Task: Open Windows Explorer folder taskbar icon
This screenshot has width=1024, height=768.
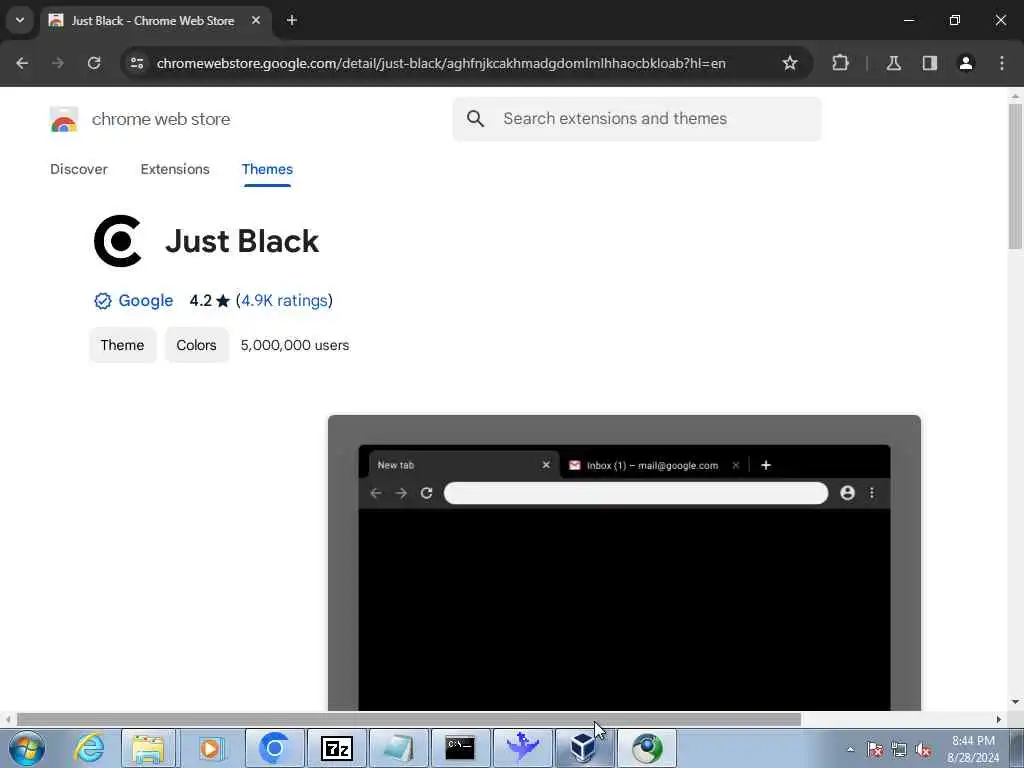Action: click(150, 748)
